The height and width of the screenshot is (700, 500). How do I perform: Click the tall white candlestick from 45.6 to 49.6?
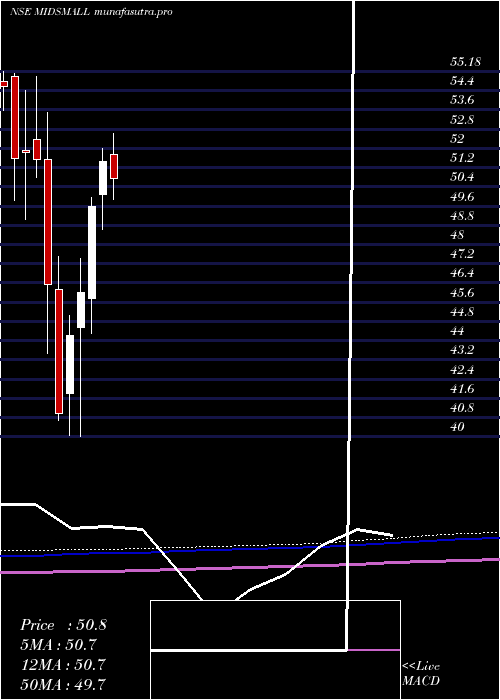[x=92, y=252]
